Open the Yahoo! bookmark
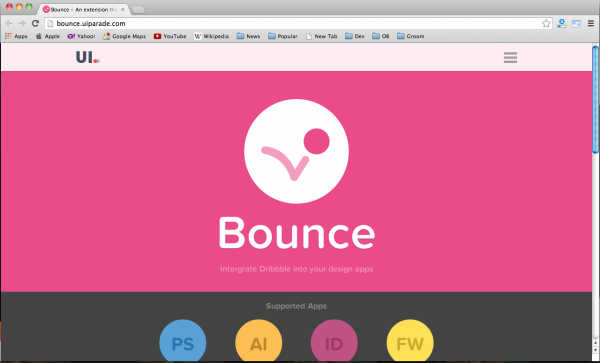600x363 pixels. [x=81, y=36]
